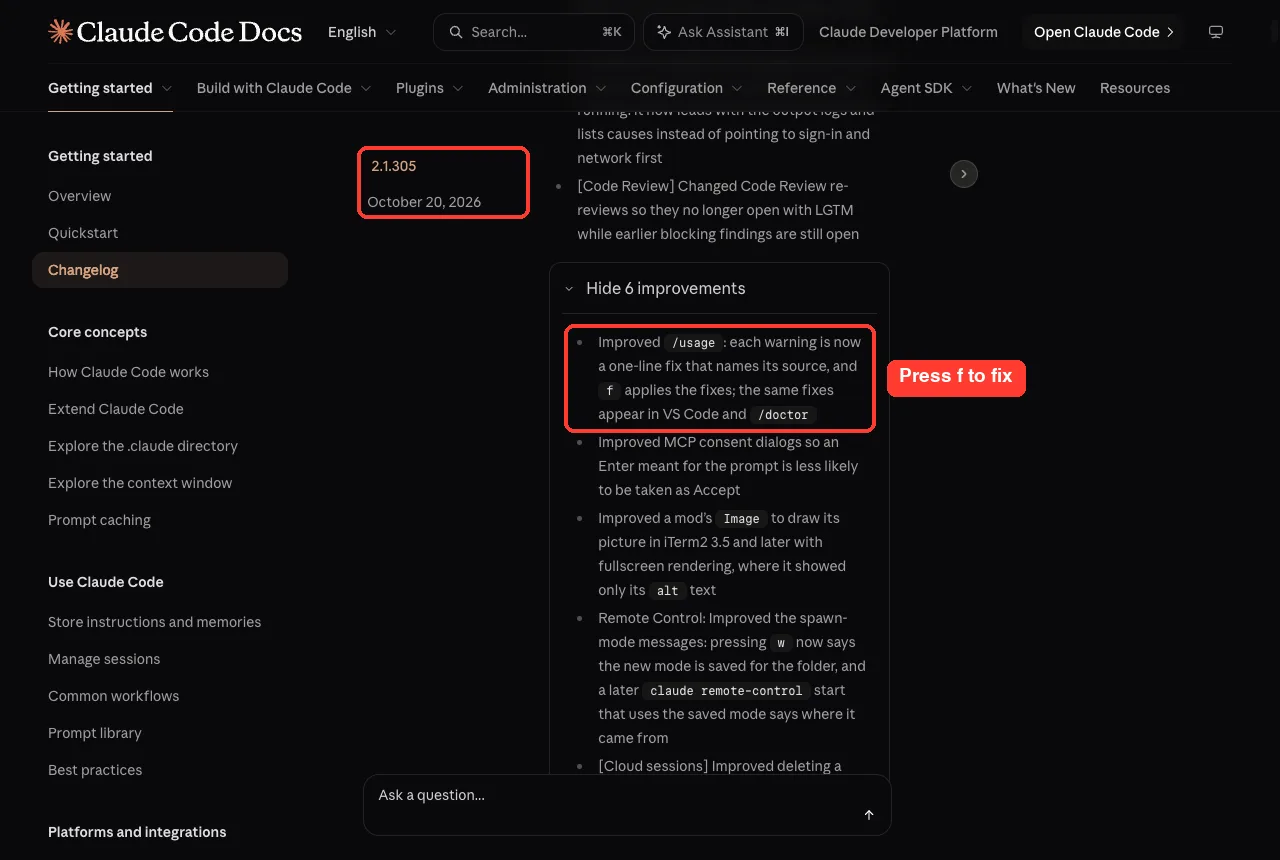1280x860 pixels.
Task: Go to the Prompt library page
Action: tap(95, 733)
